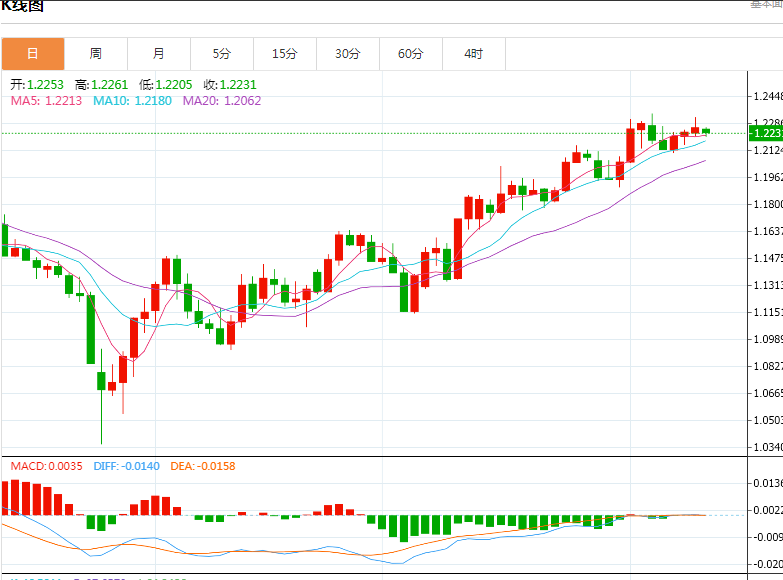Click the high value 高:1.2261
Image resolution: width=783 pixels, height=580 pixels.
coord(101,84)
